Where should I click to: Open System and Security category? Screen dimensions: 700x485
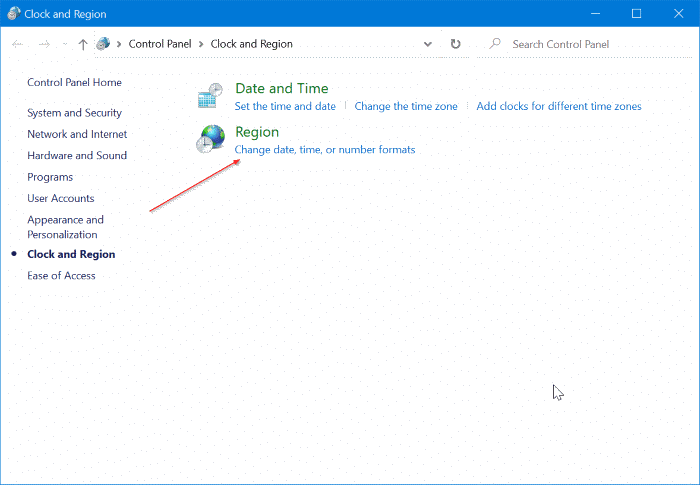(x=75, y=113)
